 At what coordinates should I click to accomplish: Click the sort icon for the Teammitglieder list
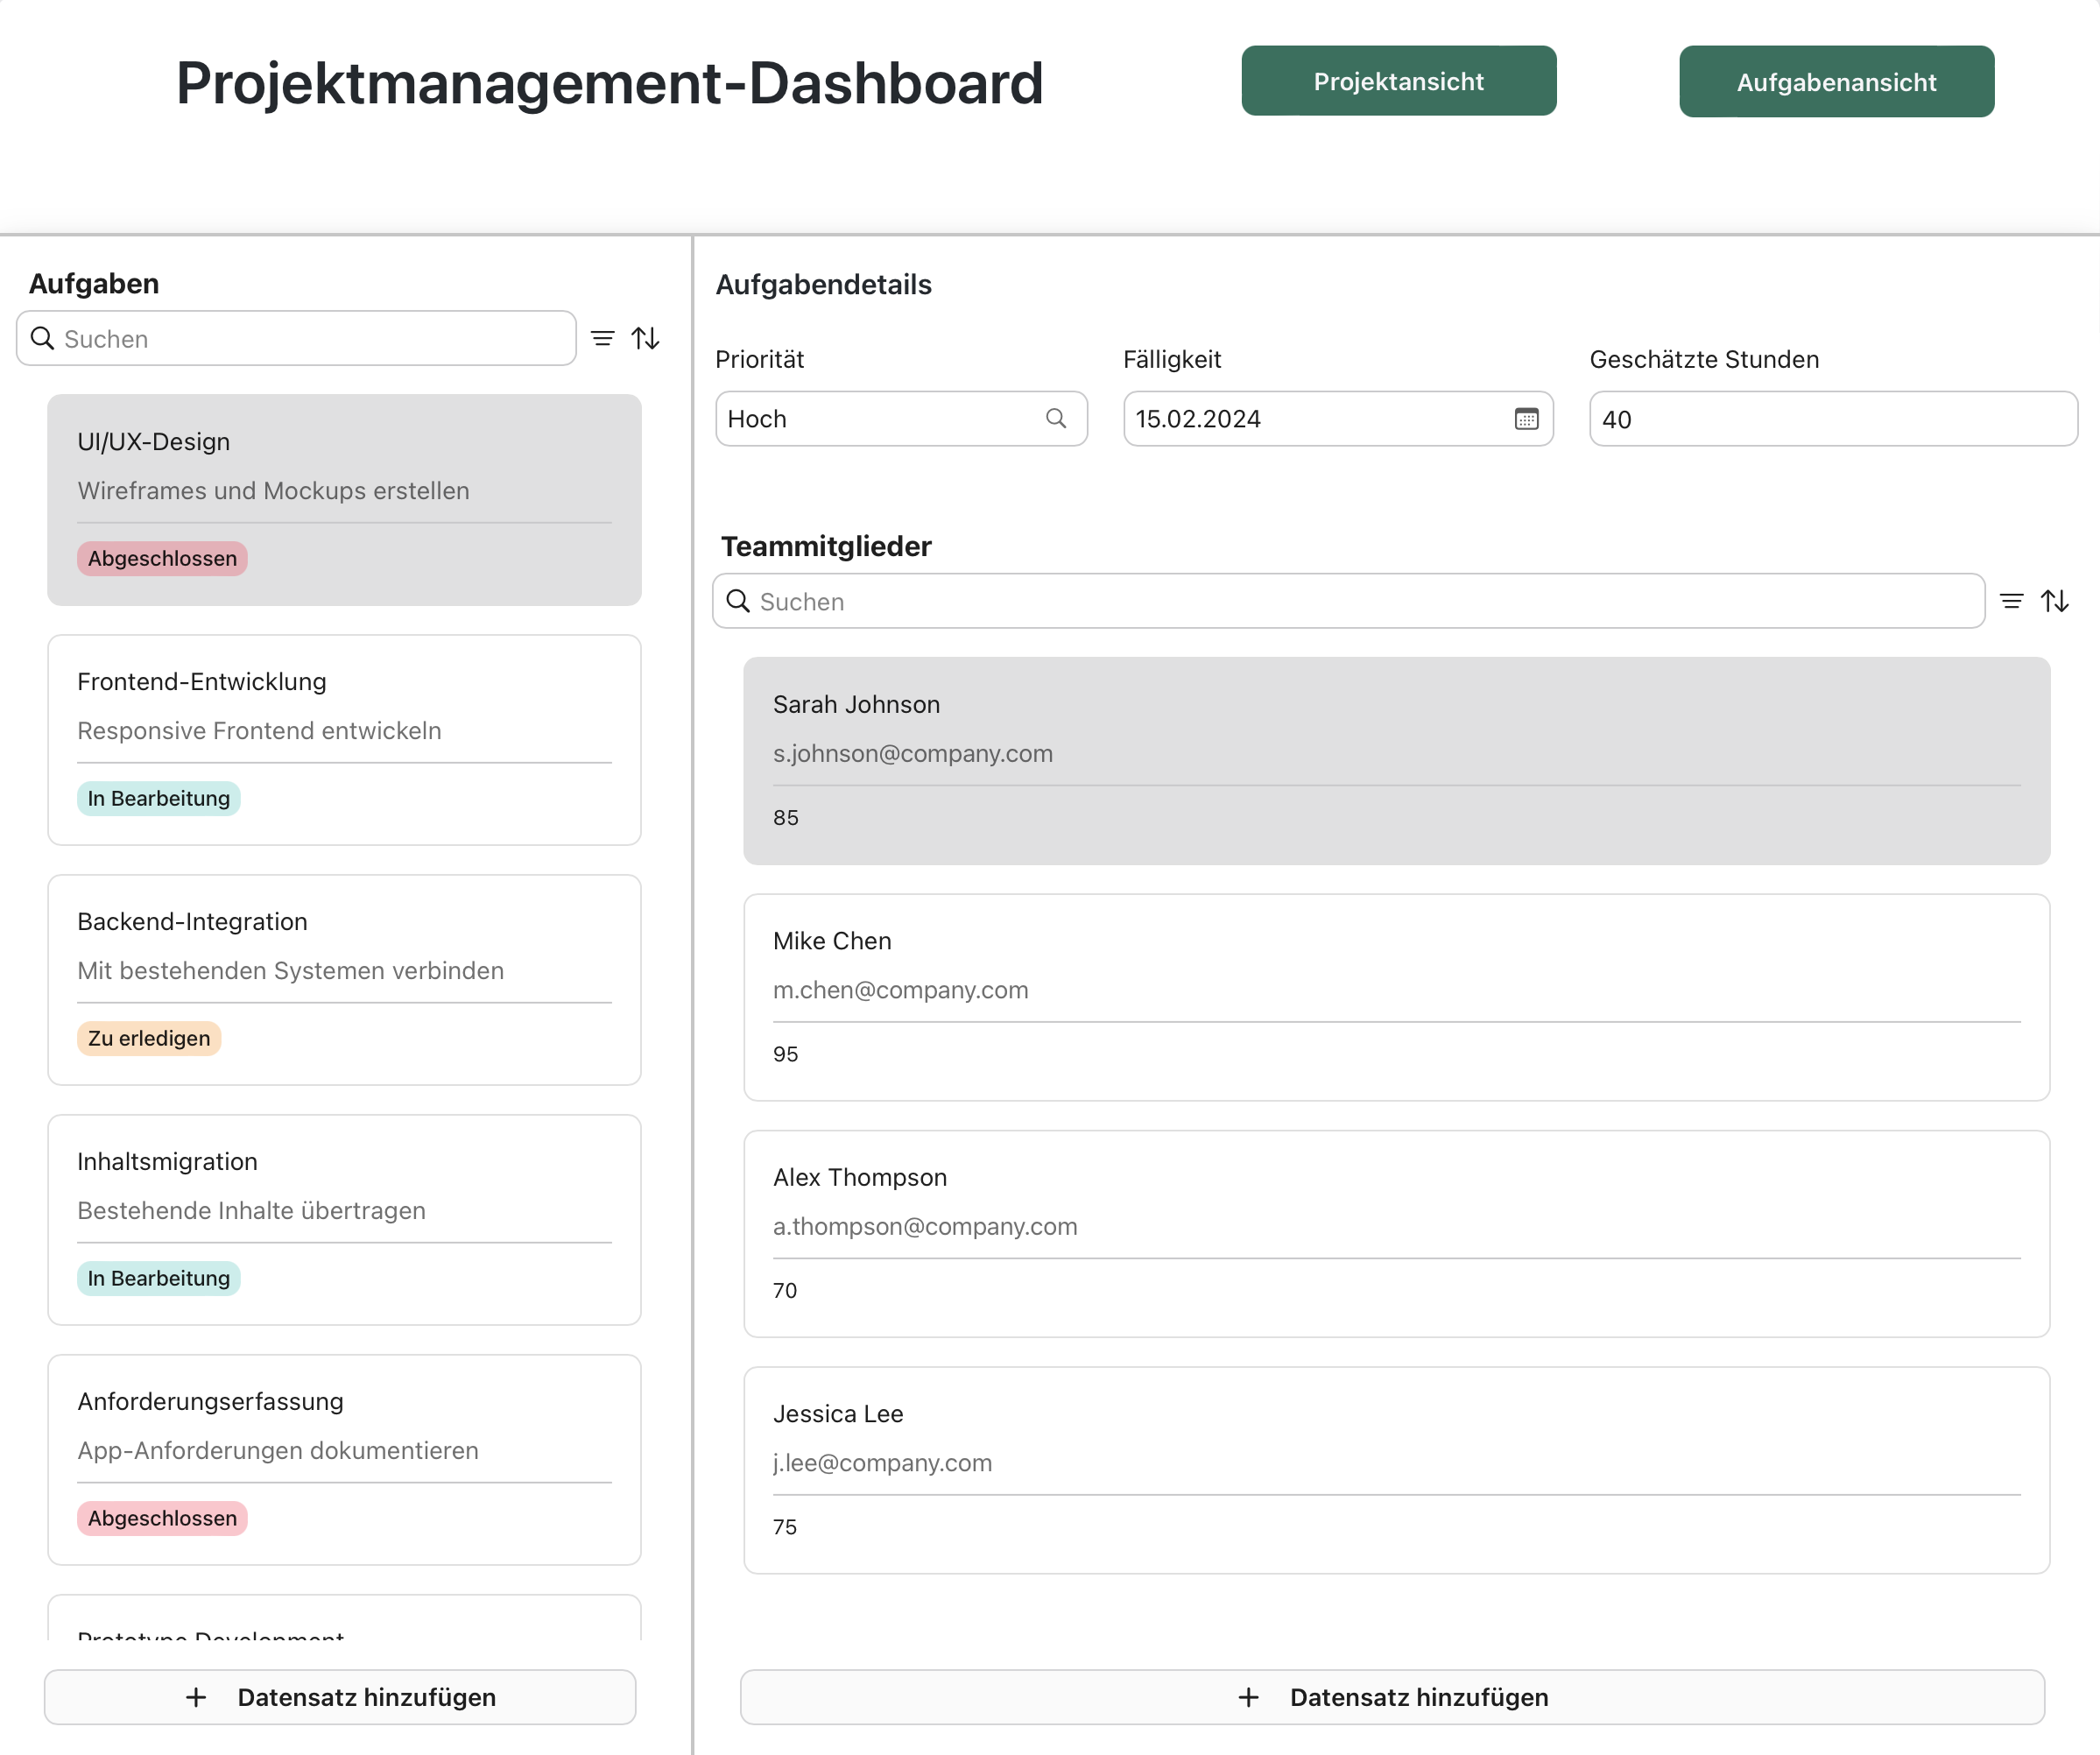coord(2057,600)
